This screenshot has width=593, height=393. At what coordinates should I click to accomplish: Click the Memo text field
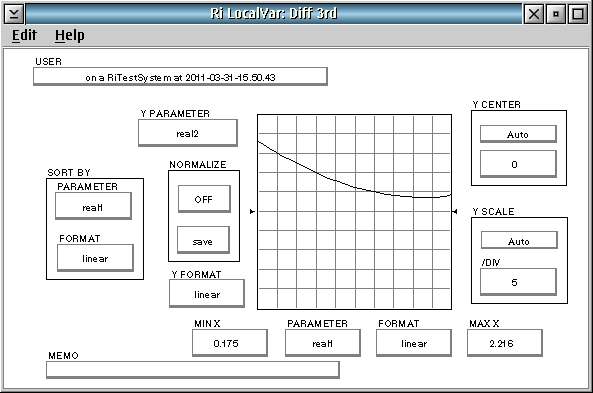(193, 370)
